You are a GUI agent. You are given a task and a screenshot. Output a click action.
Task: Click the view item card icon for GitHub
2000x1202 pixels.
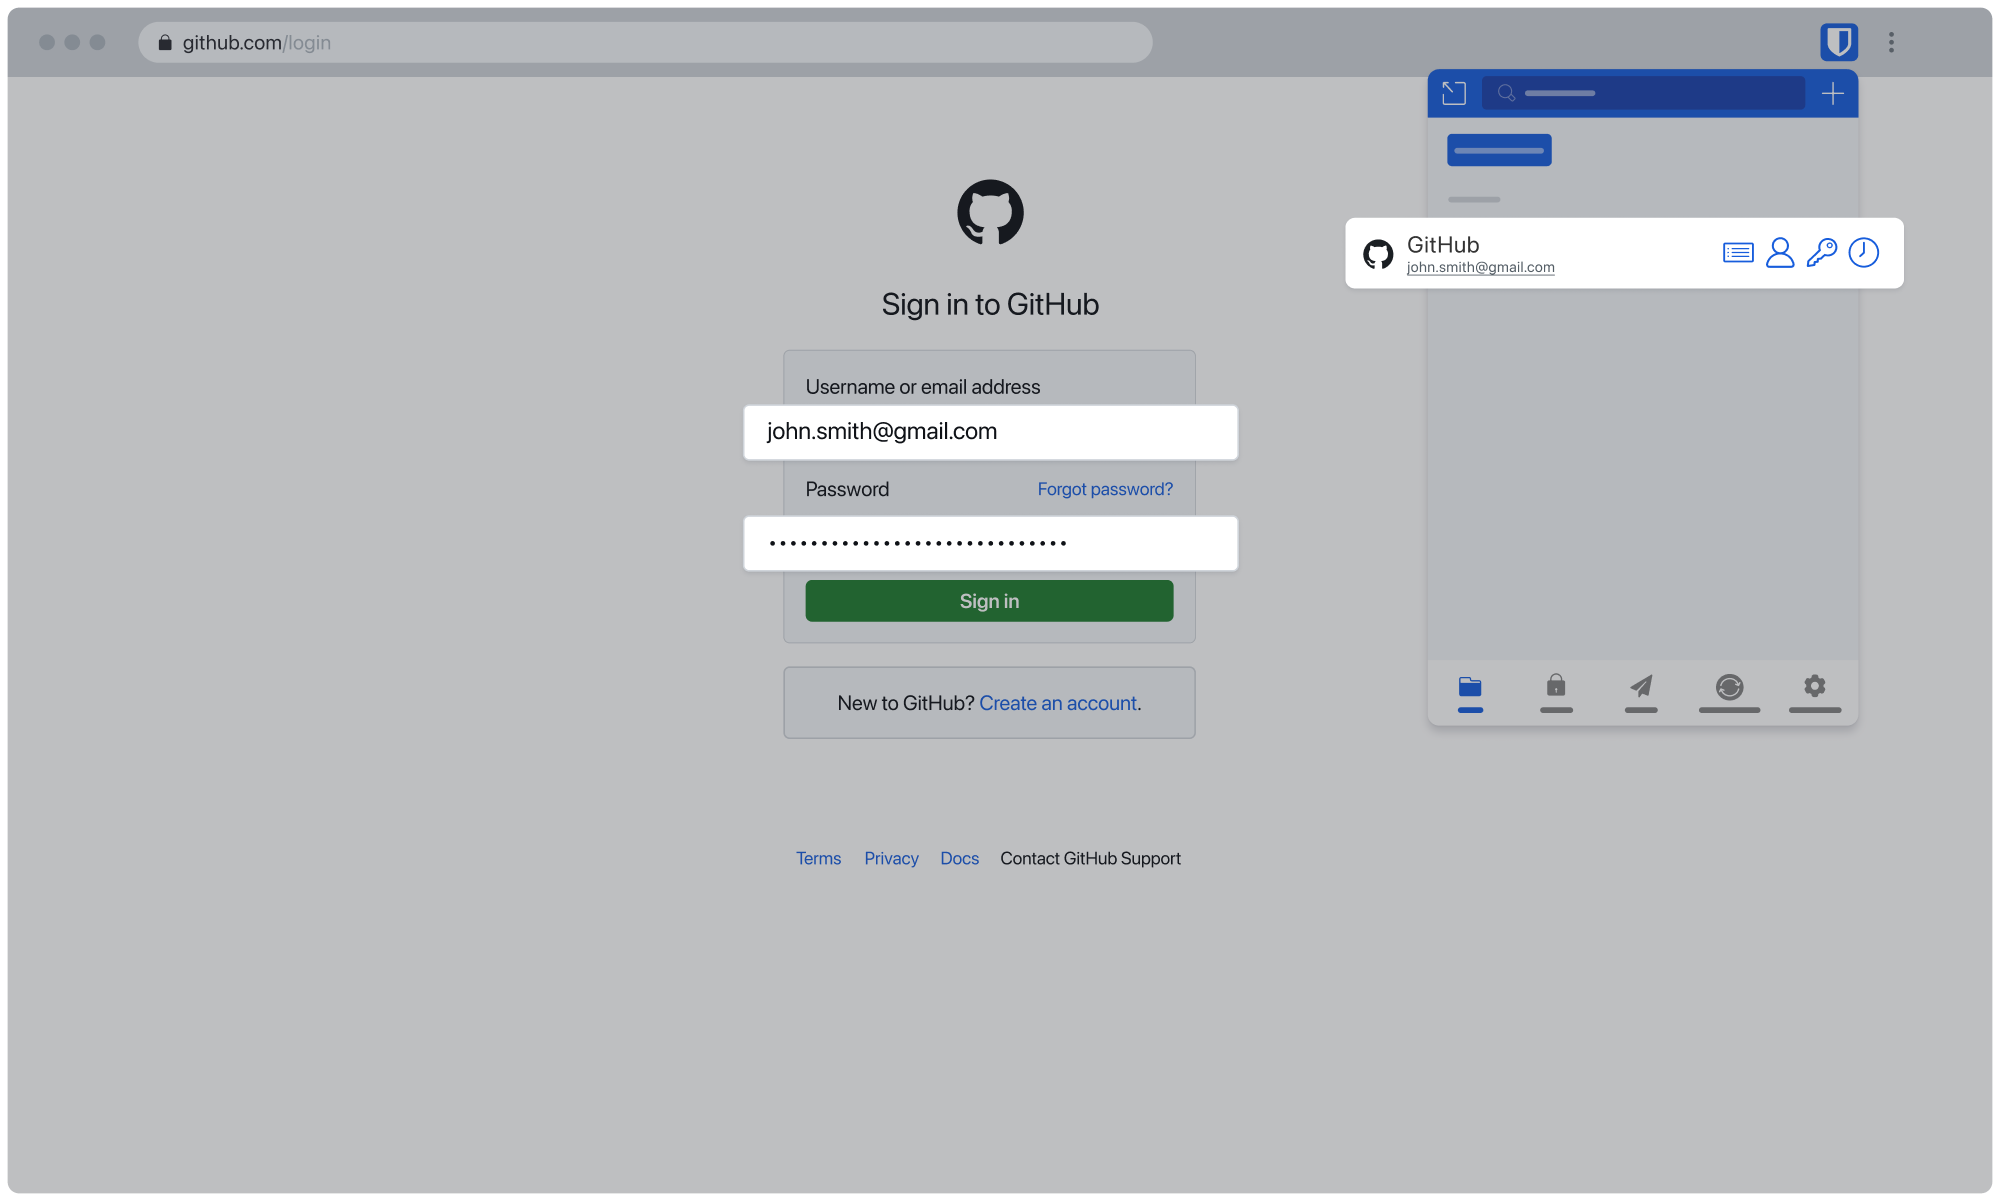click(x=1738, y=253)
